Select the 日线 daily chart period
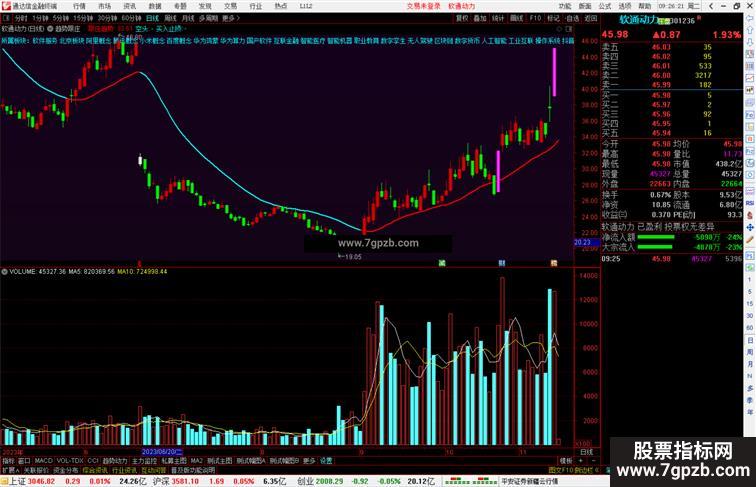The width and height of the screenshot is (756, 487). click(x=152, y=18)
